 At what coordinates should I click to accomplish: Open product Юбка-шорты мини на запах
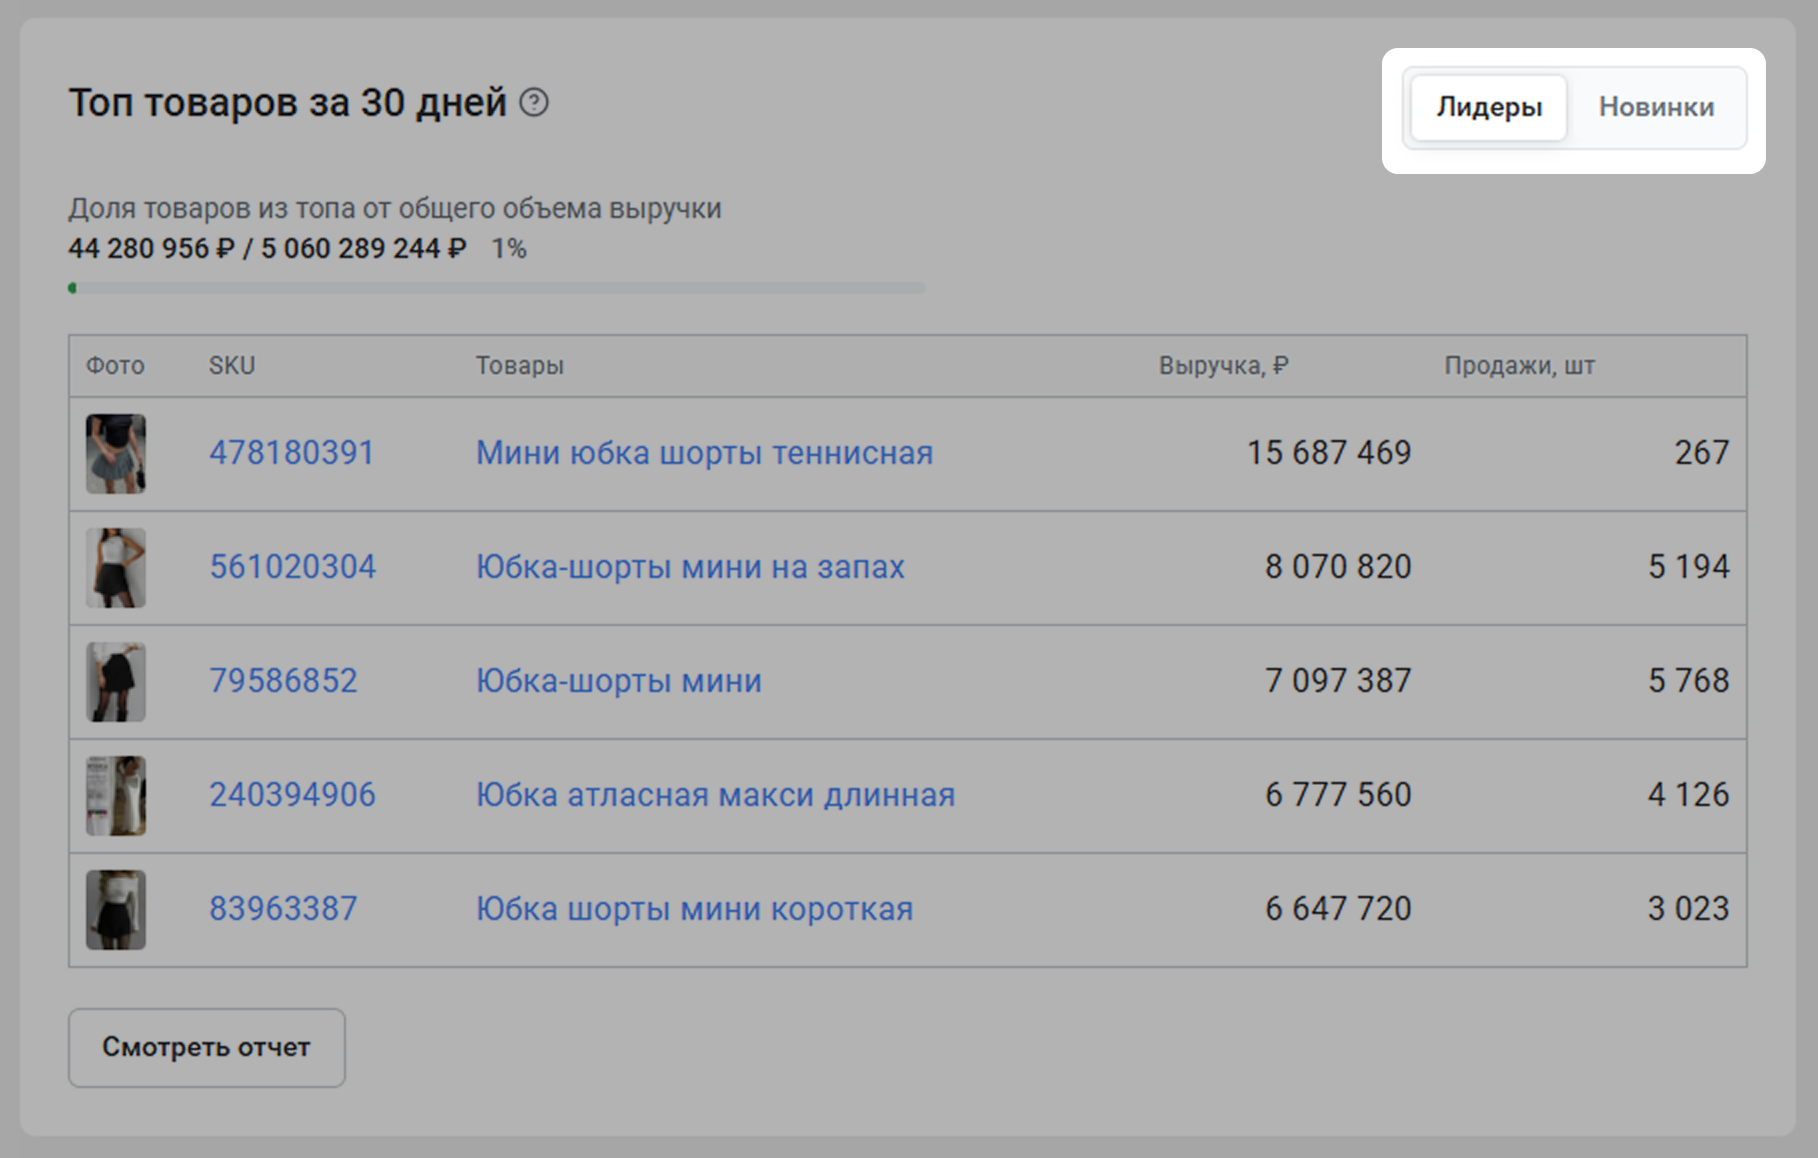pyautogui.click(x=690, y=567)
